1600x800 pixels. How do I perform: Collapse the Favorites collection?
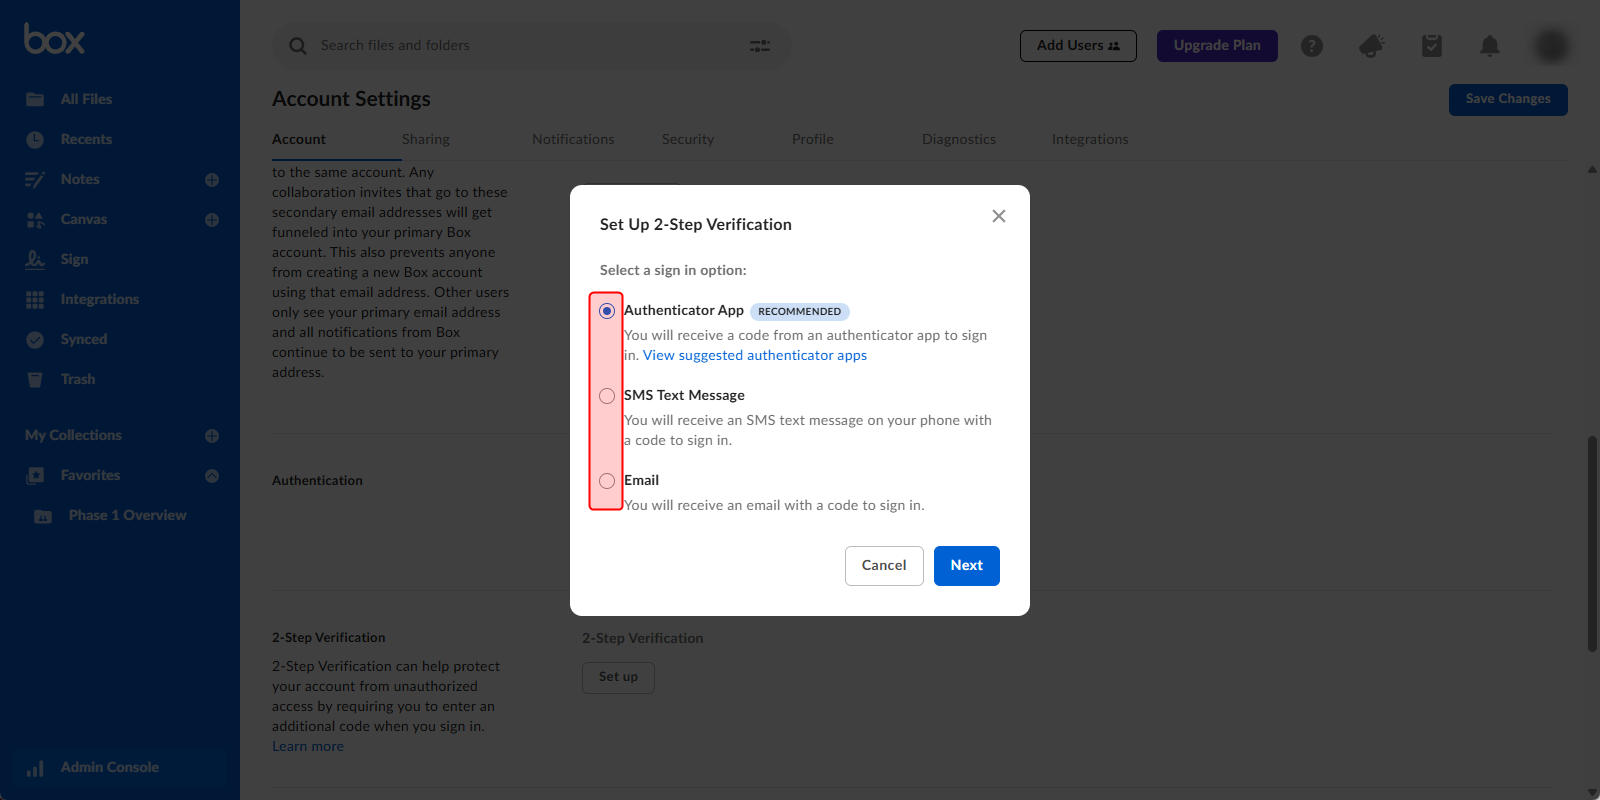[x=212, y=476]
